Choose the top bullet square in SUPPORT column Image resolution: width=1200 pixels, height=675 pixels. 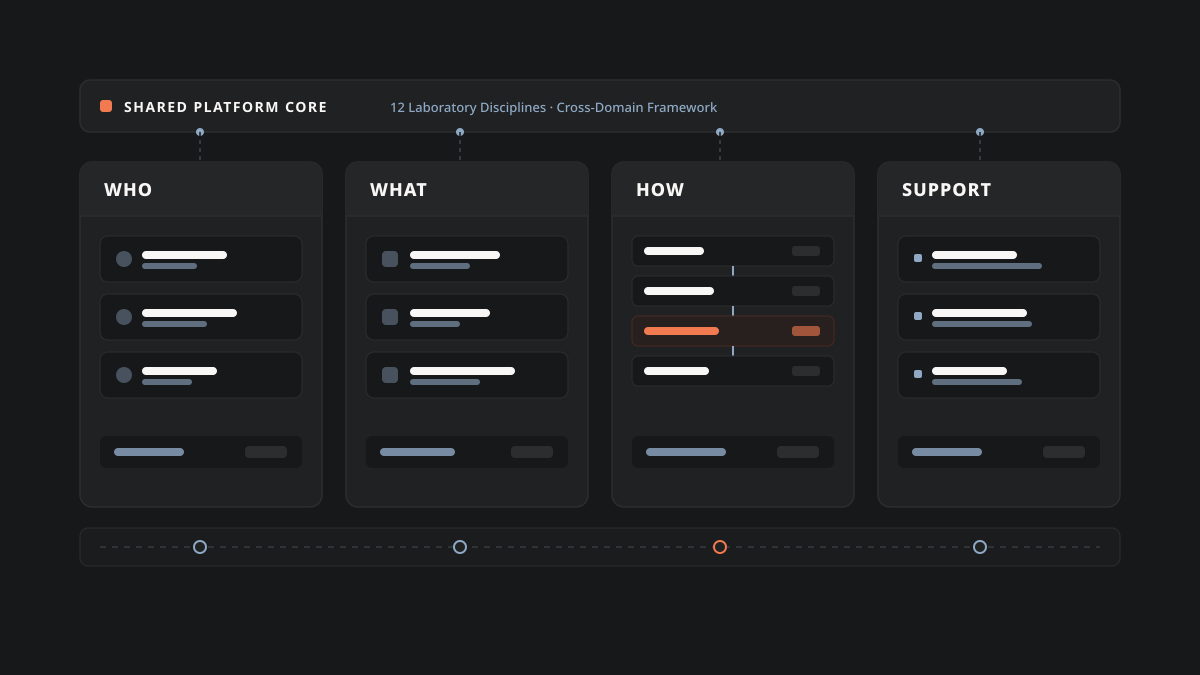tap(918, 258)
